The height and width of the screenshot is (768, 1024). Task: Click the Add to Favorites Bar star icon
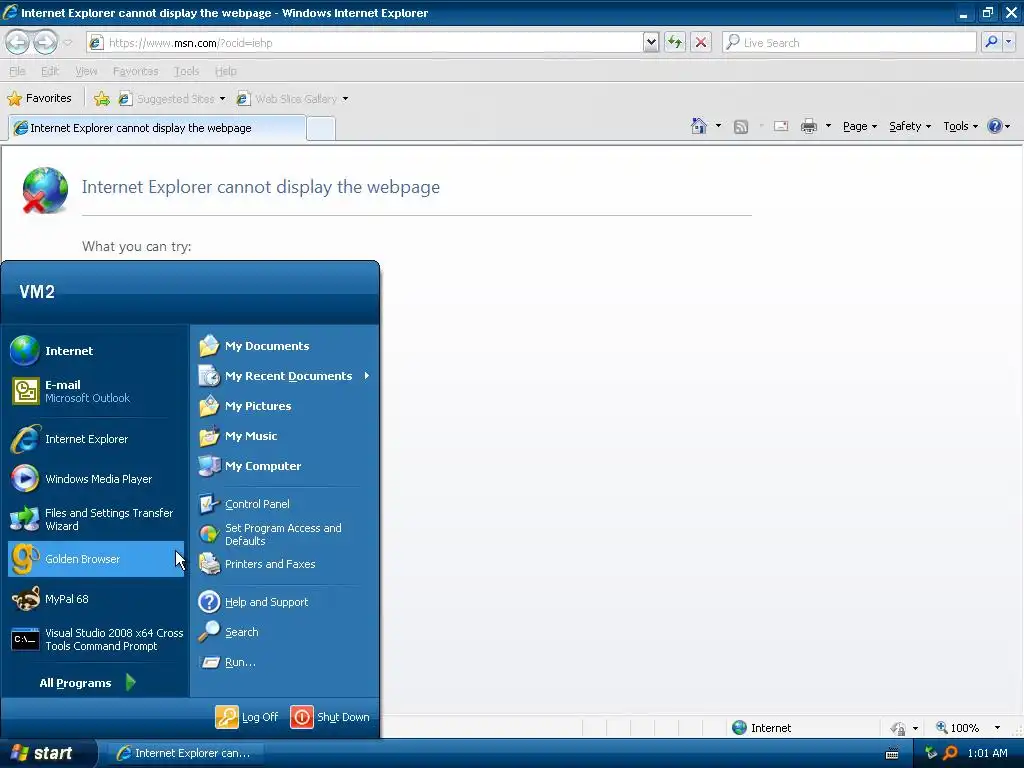click(x=101, y=99)
